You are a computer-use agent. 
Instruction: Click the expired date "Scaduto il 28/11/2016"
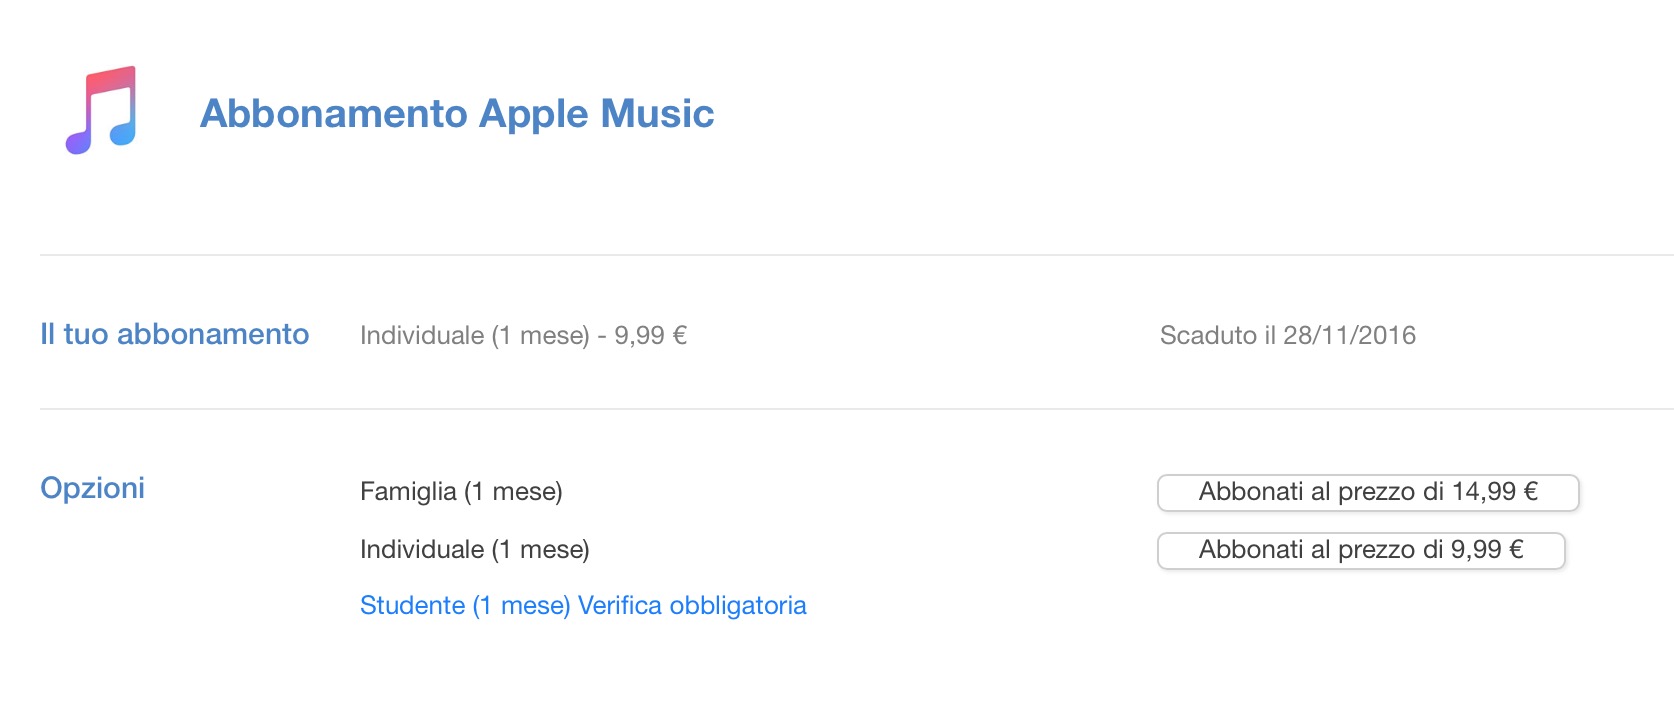pos(1287,336)
